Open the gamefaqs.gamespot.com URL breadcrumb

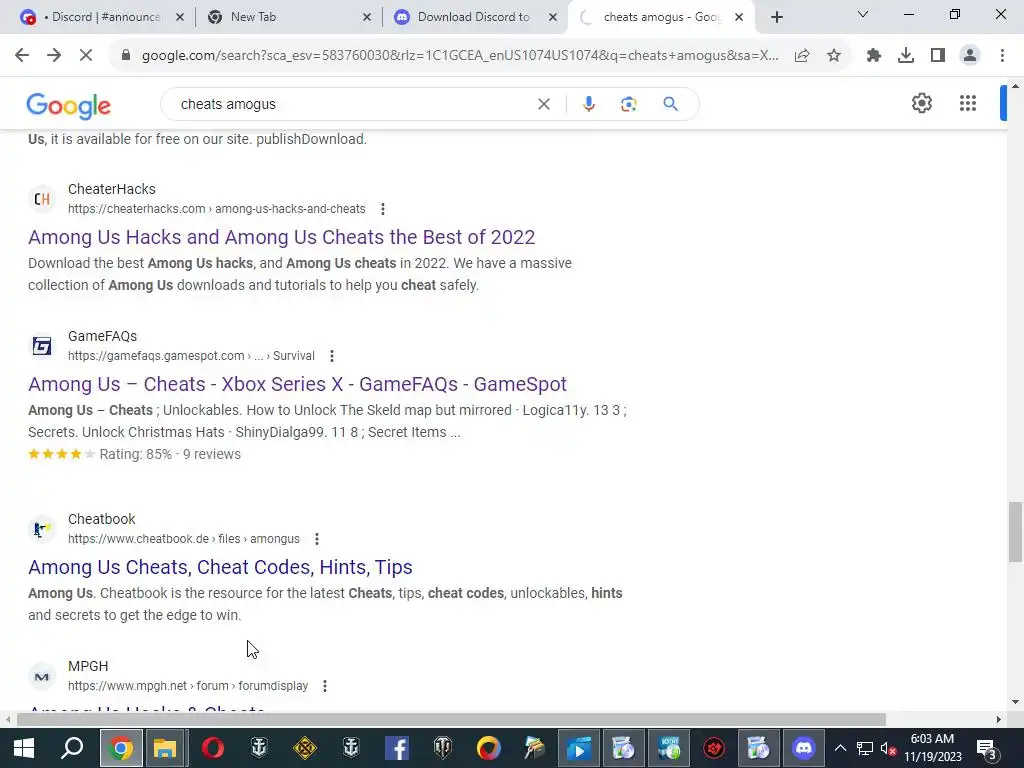click(191, 356)
